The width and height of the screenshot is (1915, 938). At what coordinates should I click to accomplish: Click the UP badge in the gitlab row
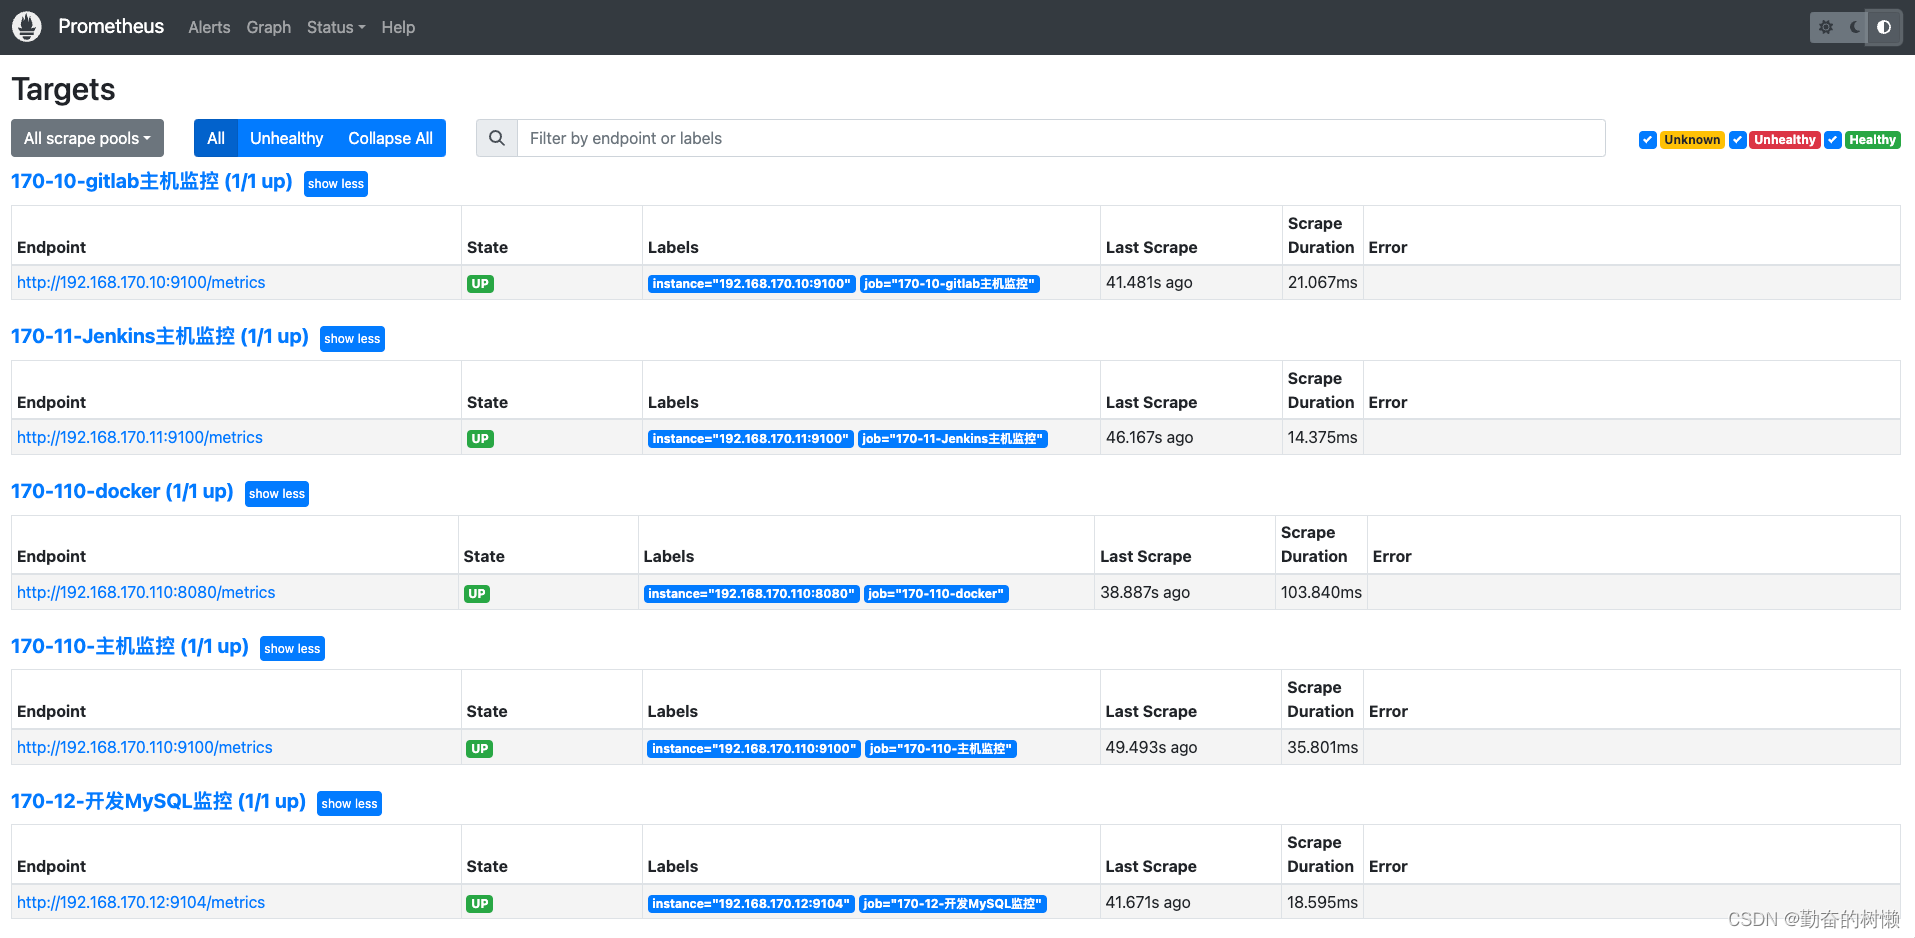480,284
